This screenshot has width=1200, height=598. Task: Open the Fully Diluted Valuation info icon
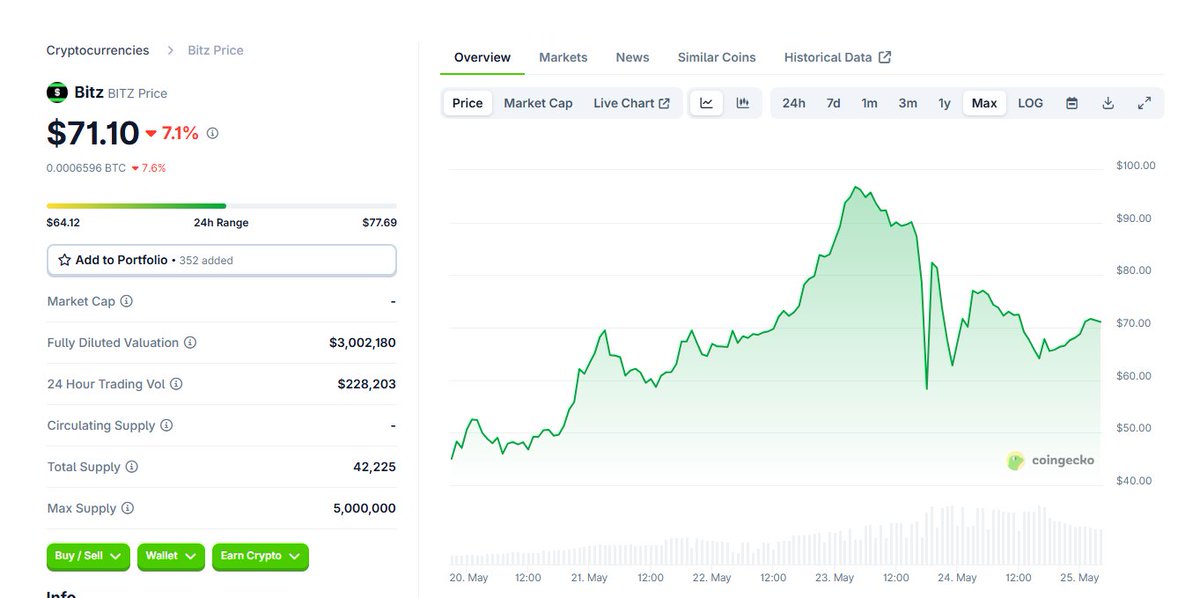190,342
